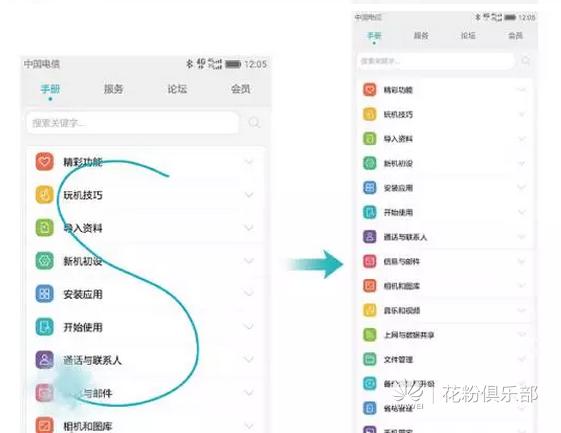Tap the teal 开始使用 icon in the left phone screen
The image size is (561, 433).
pos(44,327)
